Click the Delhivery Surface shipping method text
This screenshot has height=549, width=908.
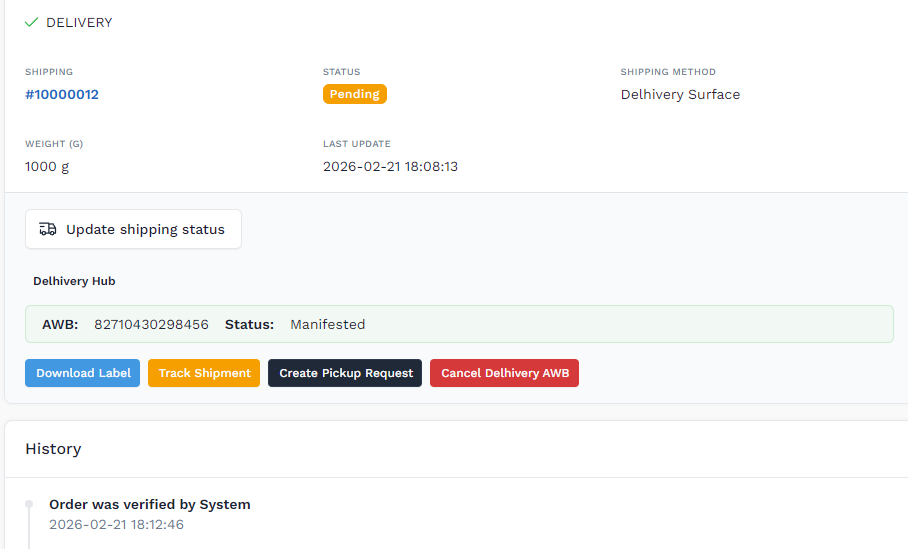680,94
